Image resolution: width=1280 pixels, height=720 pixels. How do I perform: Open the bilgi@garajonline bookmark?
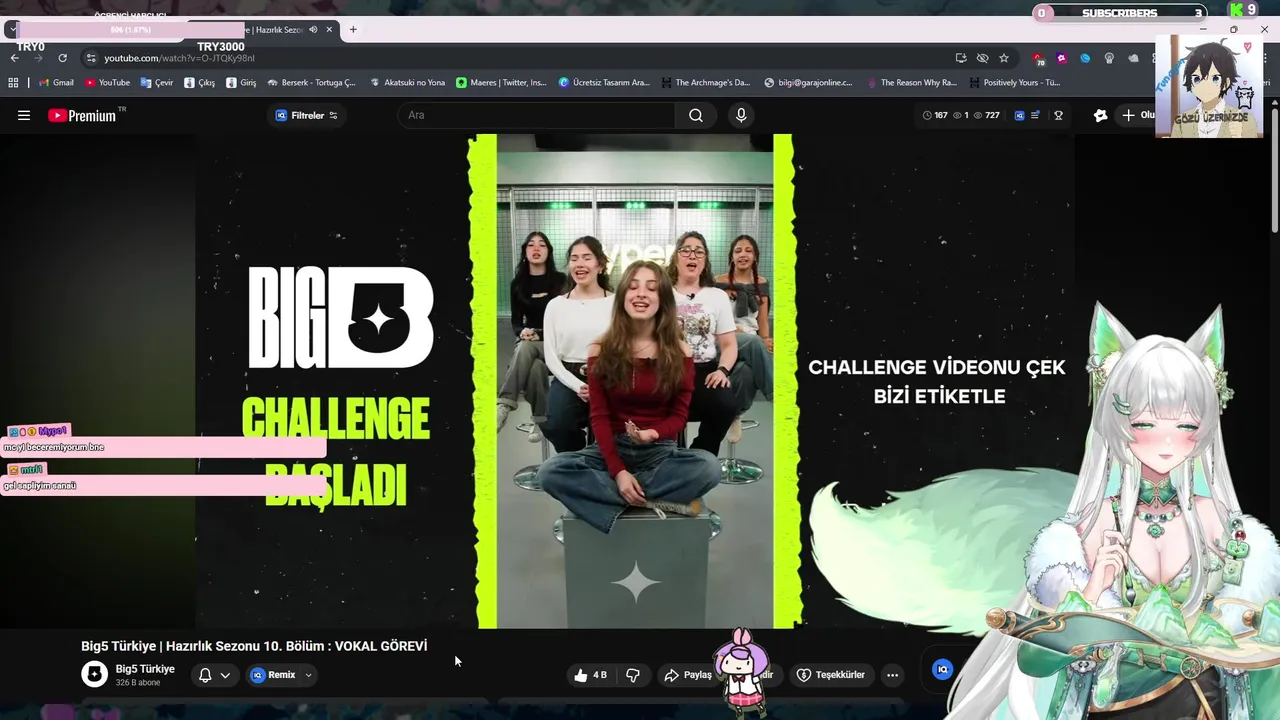pos(808,83)
